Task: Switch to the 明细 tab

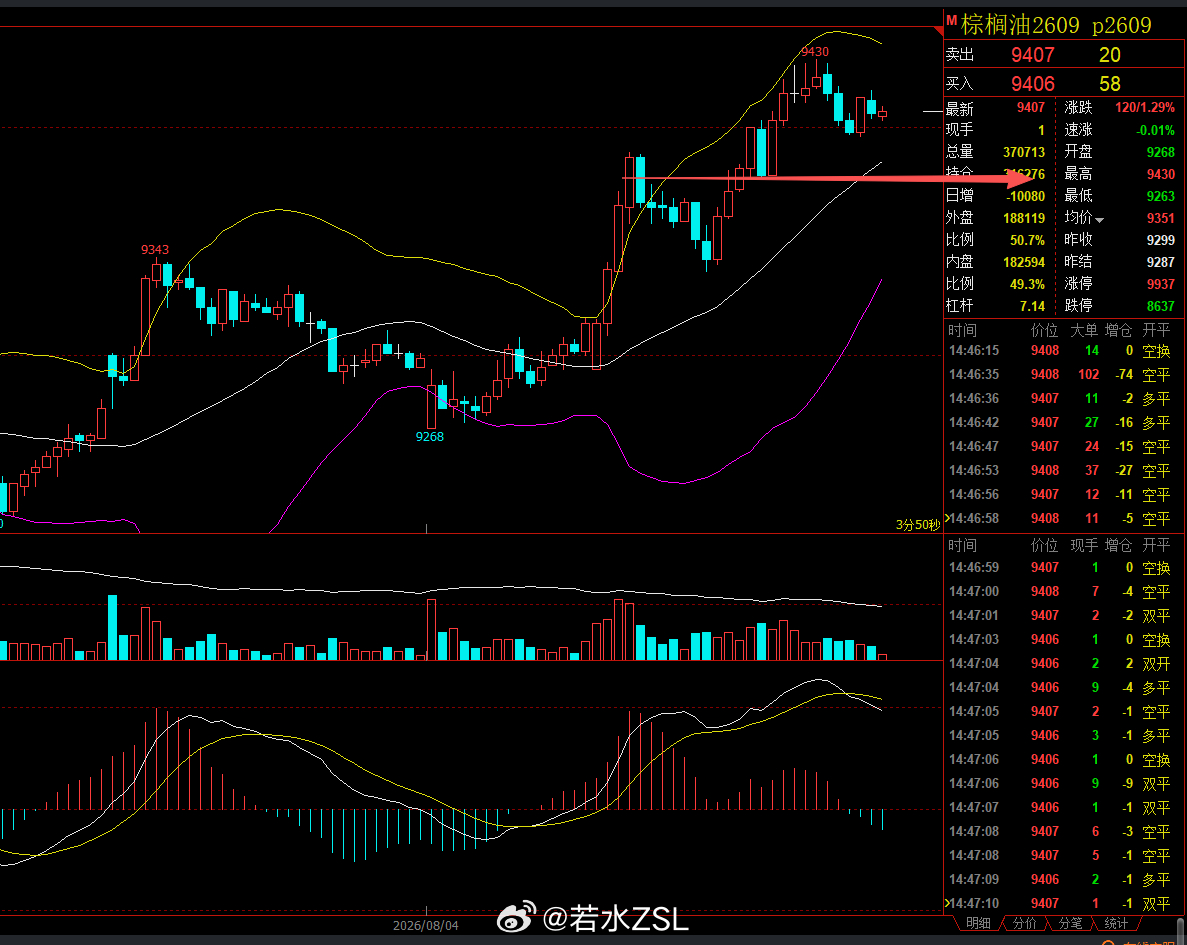Action: [978, 923]
